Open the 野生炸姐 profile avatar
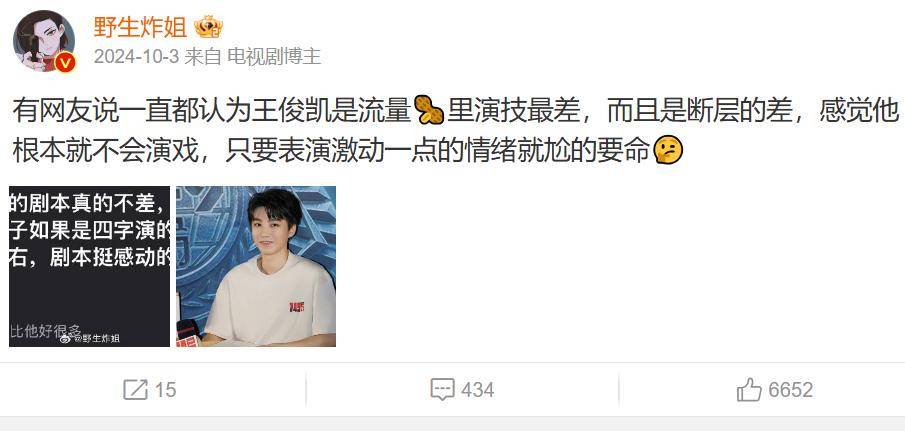 (44, 40)
